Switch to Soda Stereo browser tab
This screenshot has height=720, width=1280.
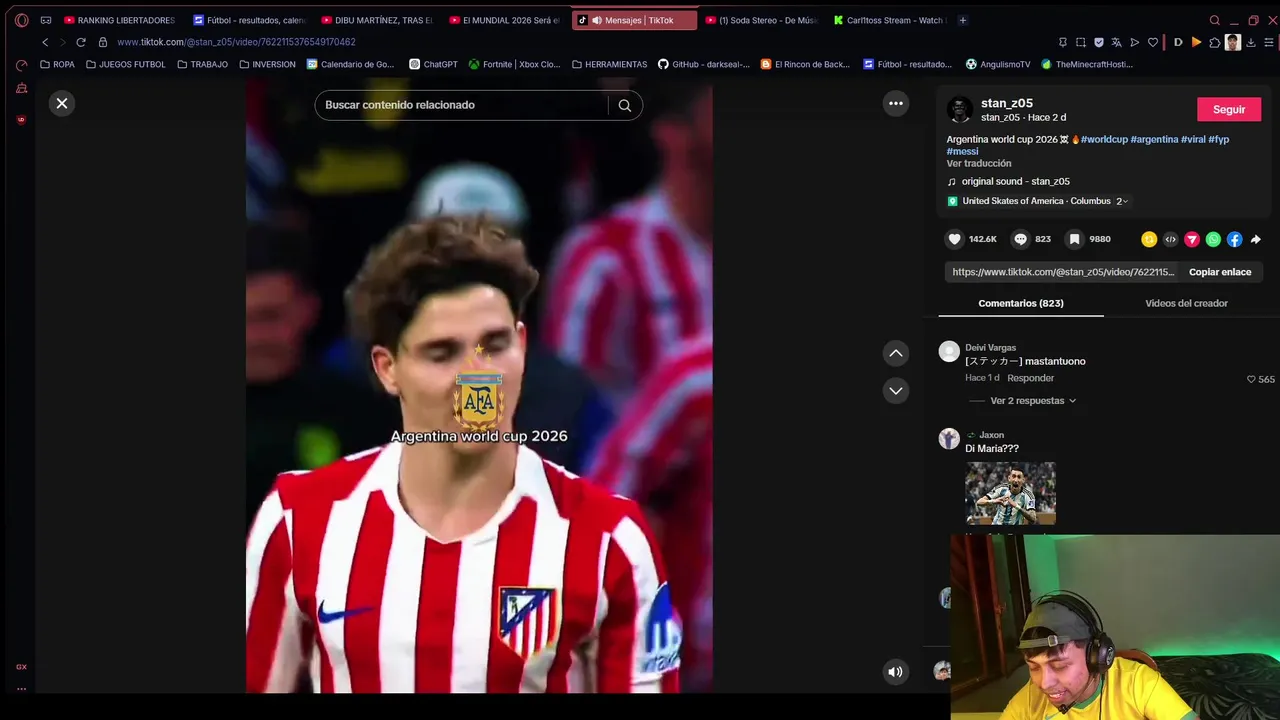tap(761, 20)
